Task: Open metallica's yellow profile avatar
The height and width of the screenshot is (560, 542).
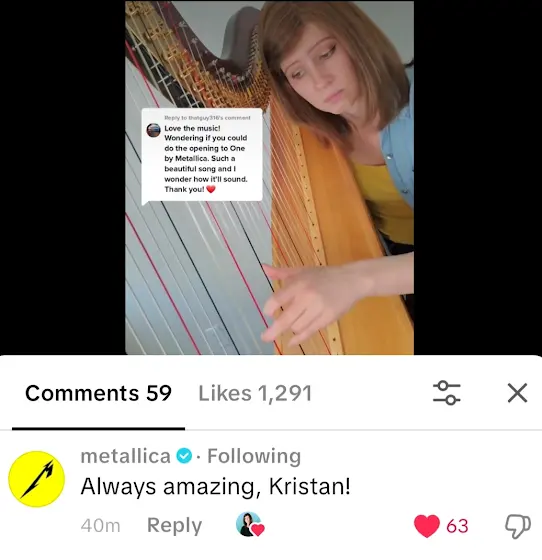Action: pyautogui.click(x=36, y=479)
